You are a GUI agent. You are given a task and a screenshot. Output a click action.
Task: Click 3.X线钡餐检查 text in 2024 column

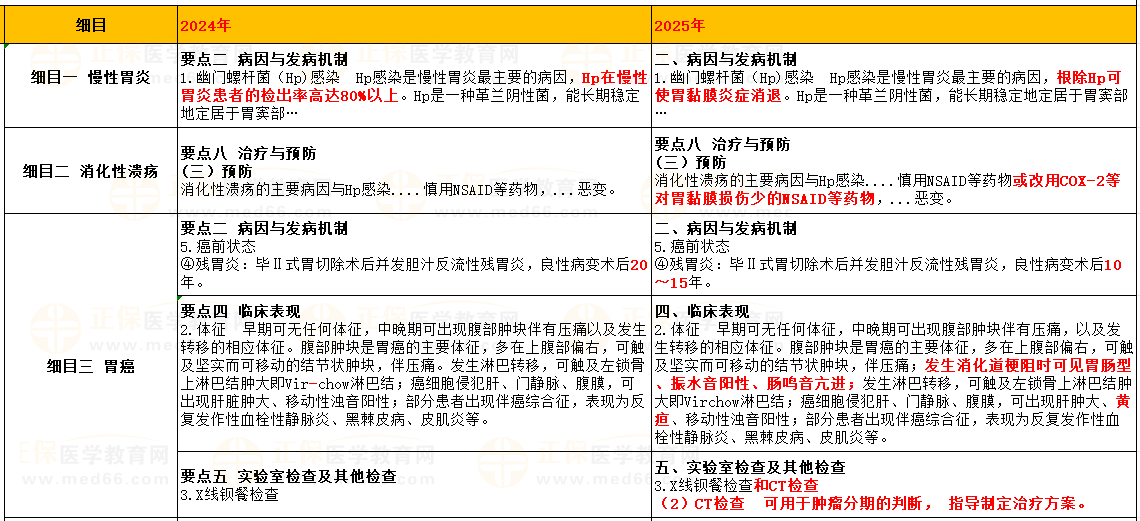click(x=229, y=494)
